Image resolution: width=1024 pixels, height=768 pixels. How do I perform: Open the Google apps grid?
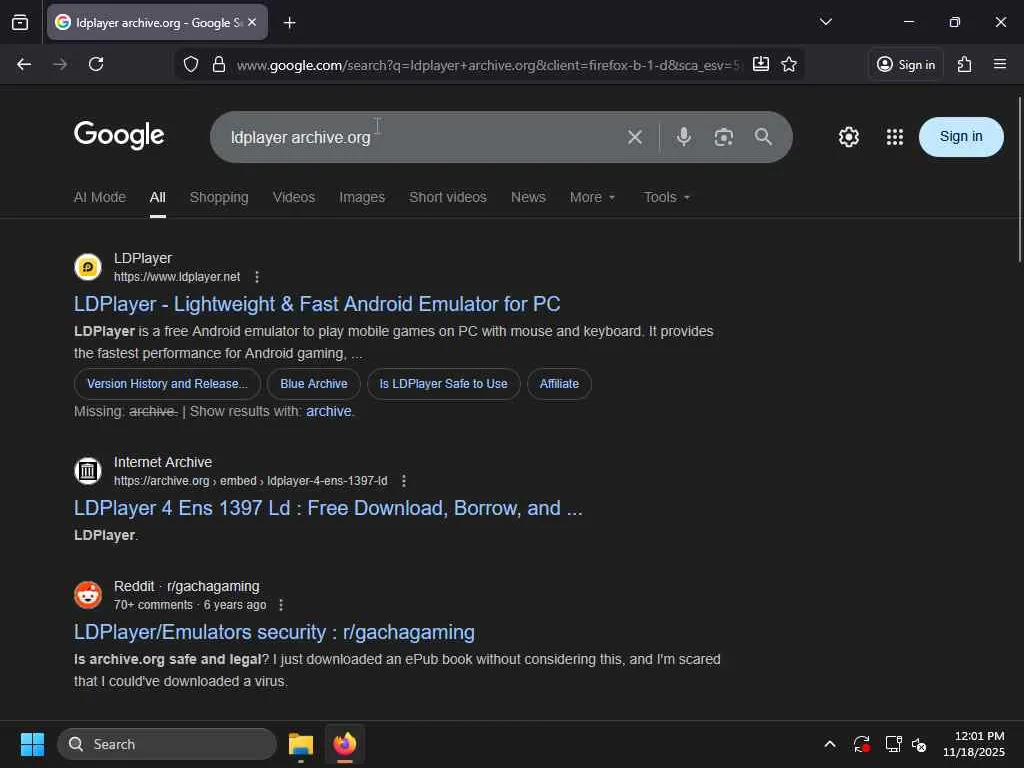[x=895, y=137]
